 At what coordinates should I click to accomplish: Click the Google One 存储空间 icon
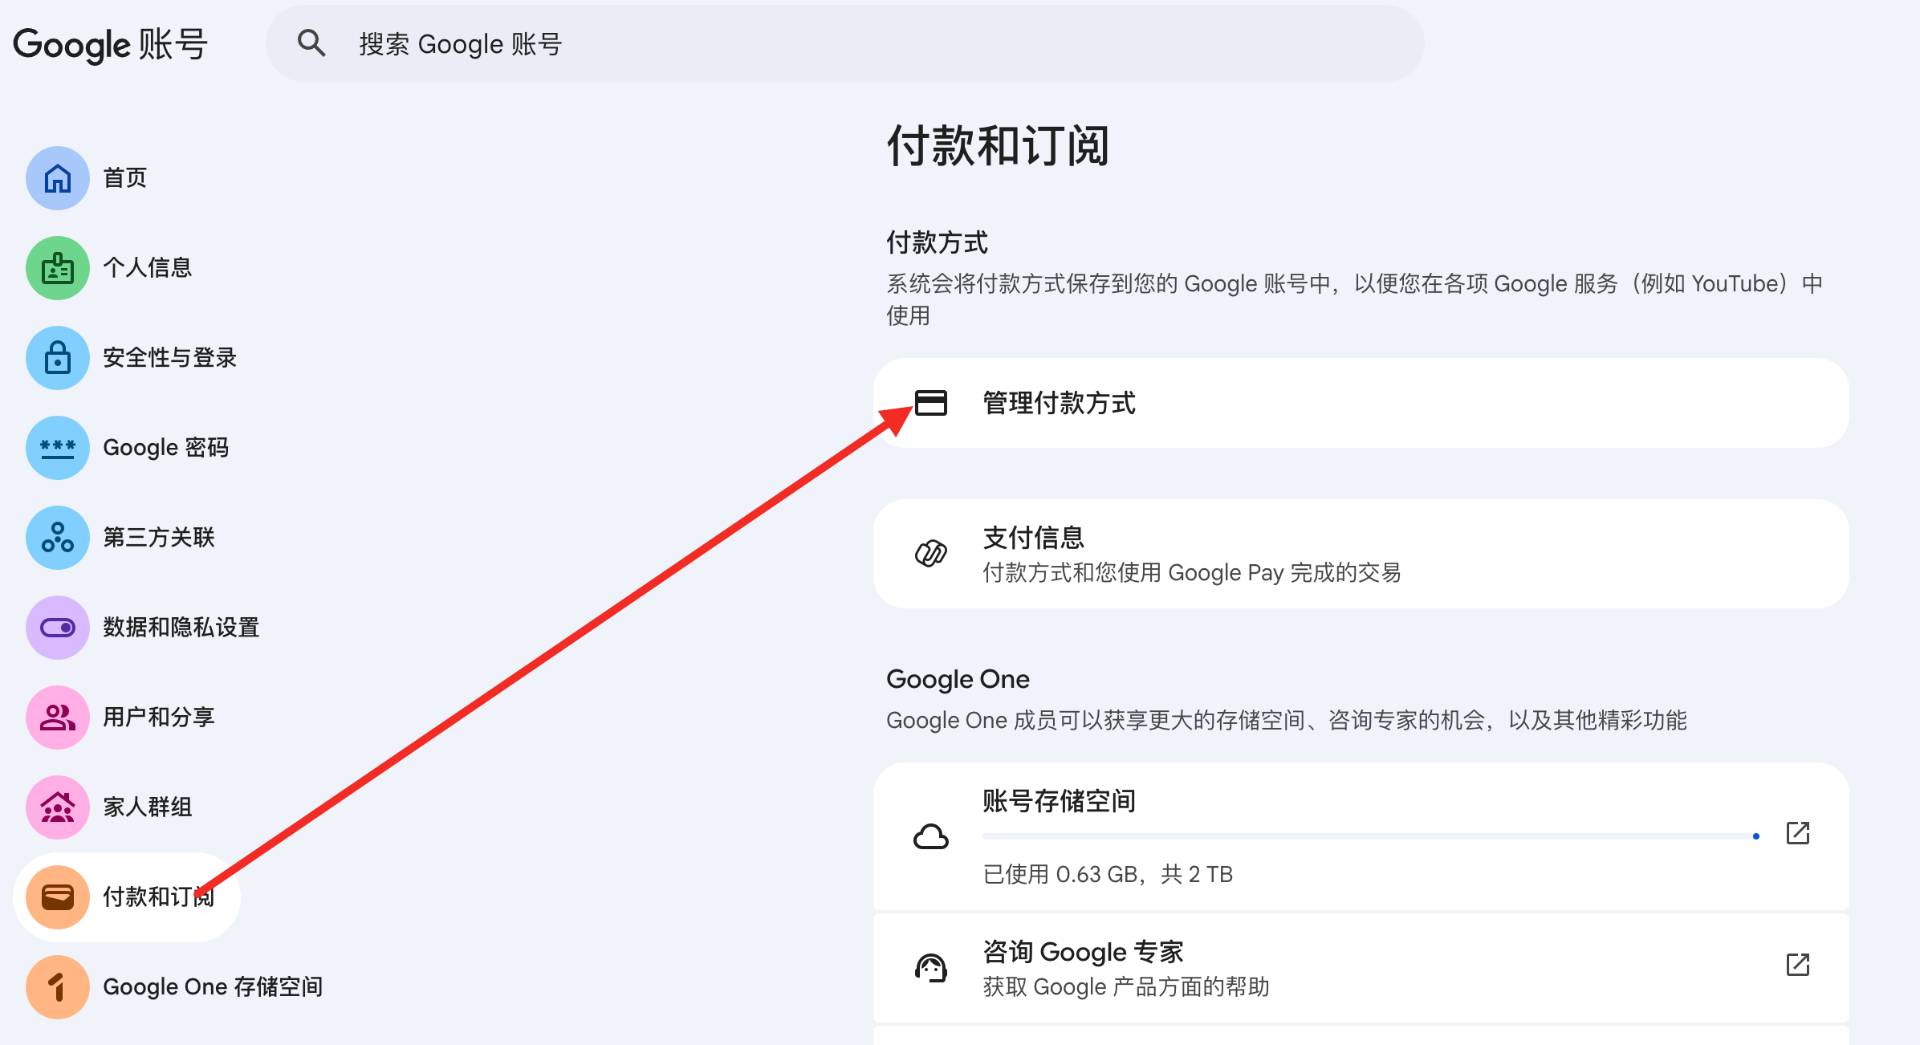coord(58,987)
